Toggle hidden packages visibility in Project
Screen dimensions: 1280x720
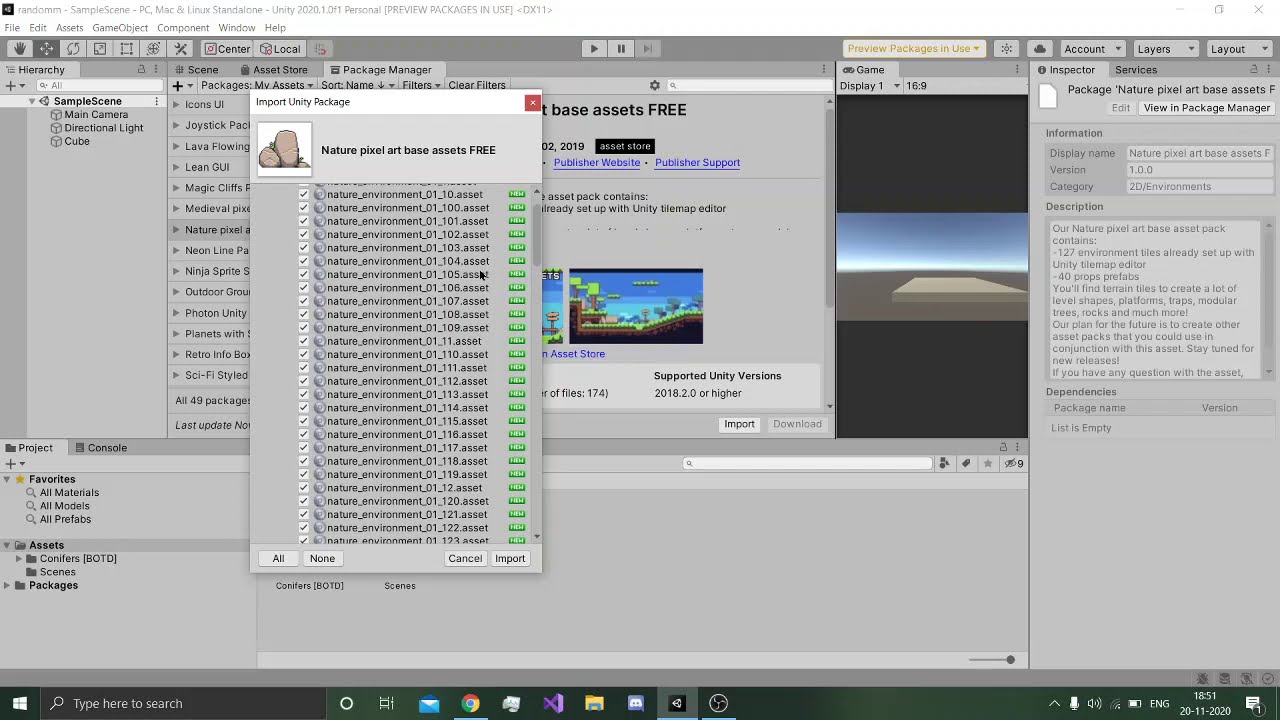point(1013,464)
